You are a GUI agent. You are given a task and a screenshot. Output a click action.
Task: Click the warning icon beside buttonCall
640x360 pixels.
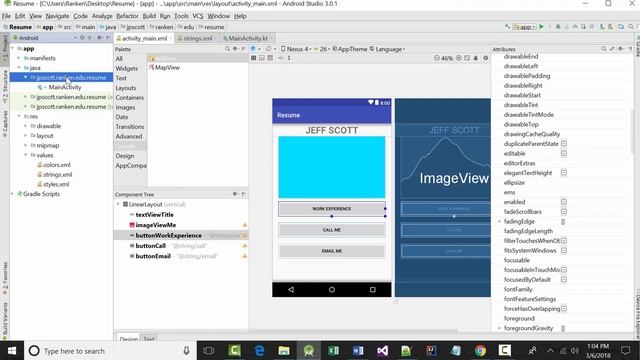244,246
